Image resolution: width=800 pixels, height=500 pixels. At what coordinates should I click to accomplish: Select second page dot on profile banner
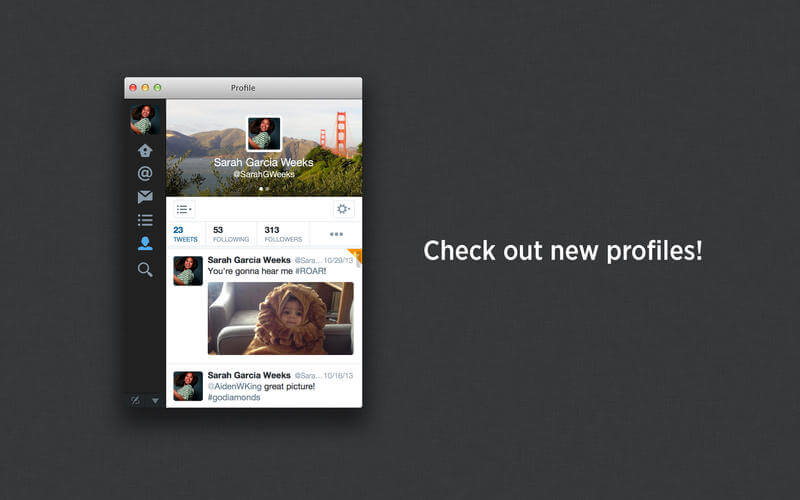(x=267, y=189)
